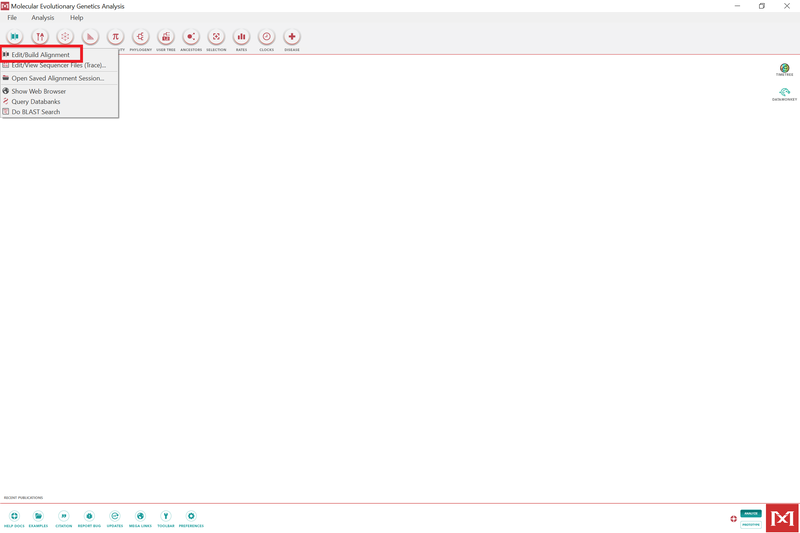Switch to Prototype mode

click(x=751, y=524)
